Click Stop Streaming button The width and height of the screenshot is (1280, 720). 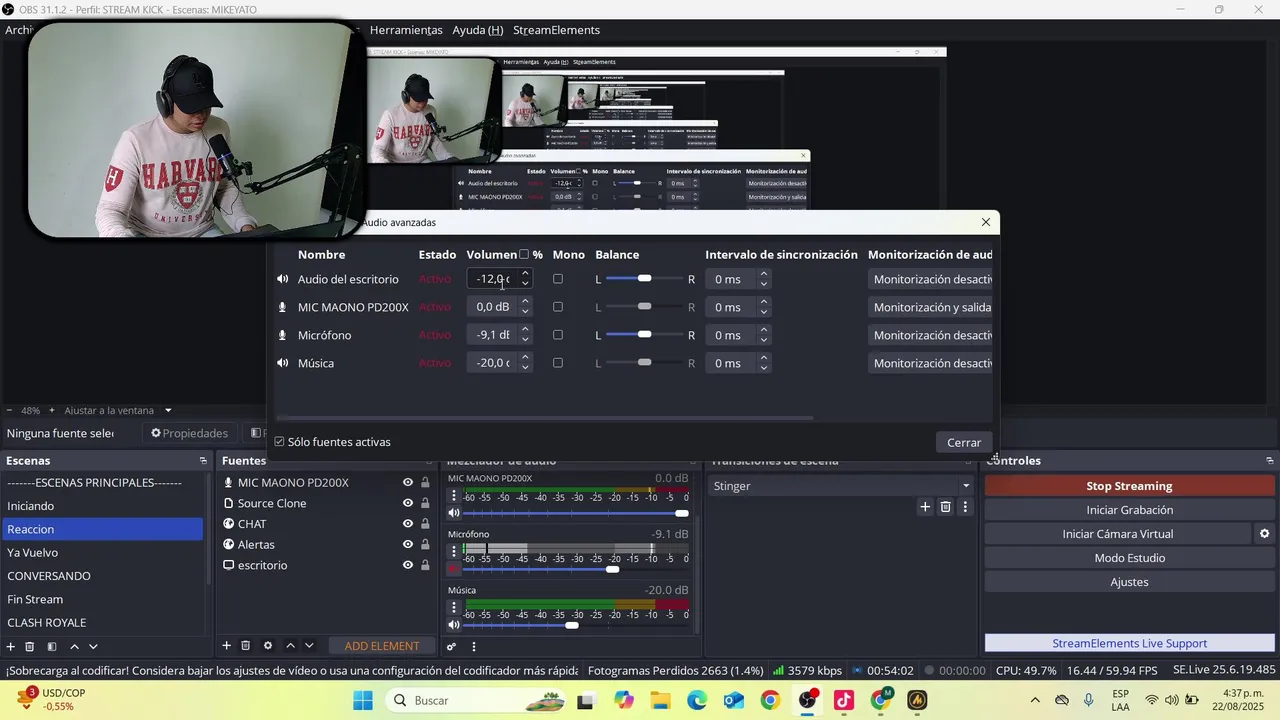coord(1129,486)
